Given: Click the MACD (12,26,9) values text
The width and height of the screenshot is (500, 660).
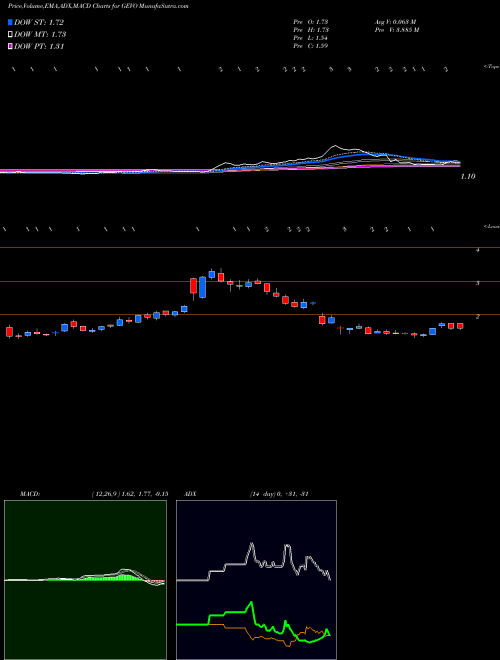Looking at the screenshot, I should tap(130, 494).
